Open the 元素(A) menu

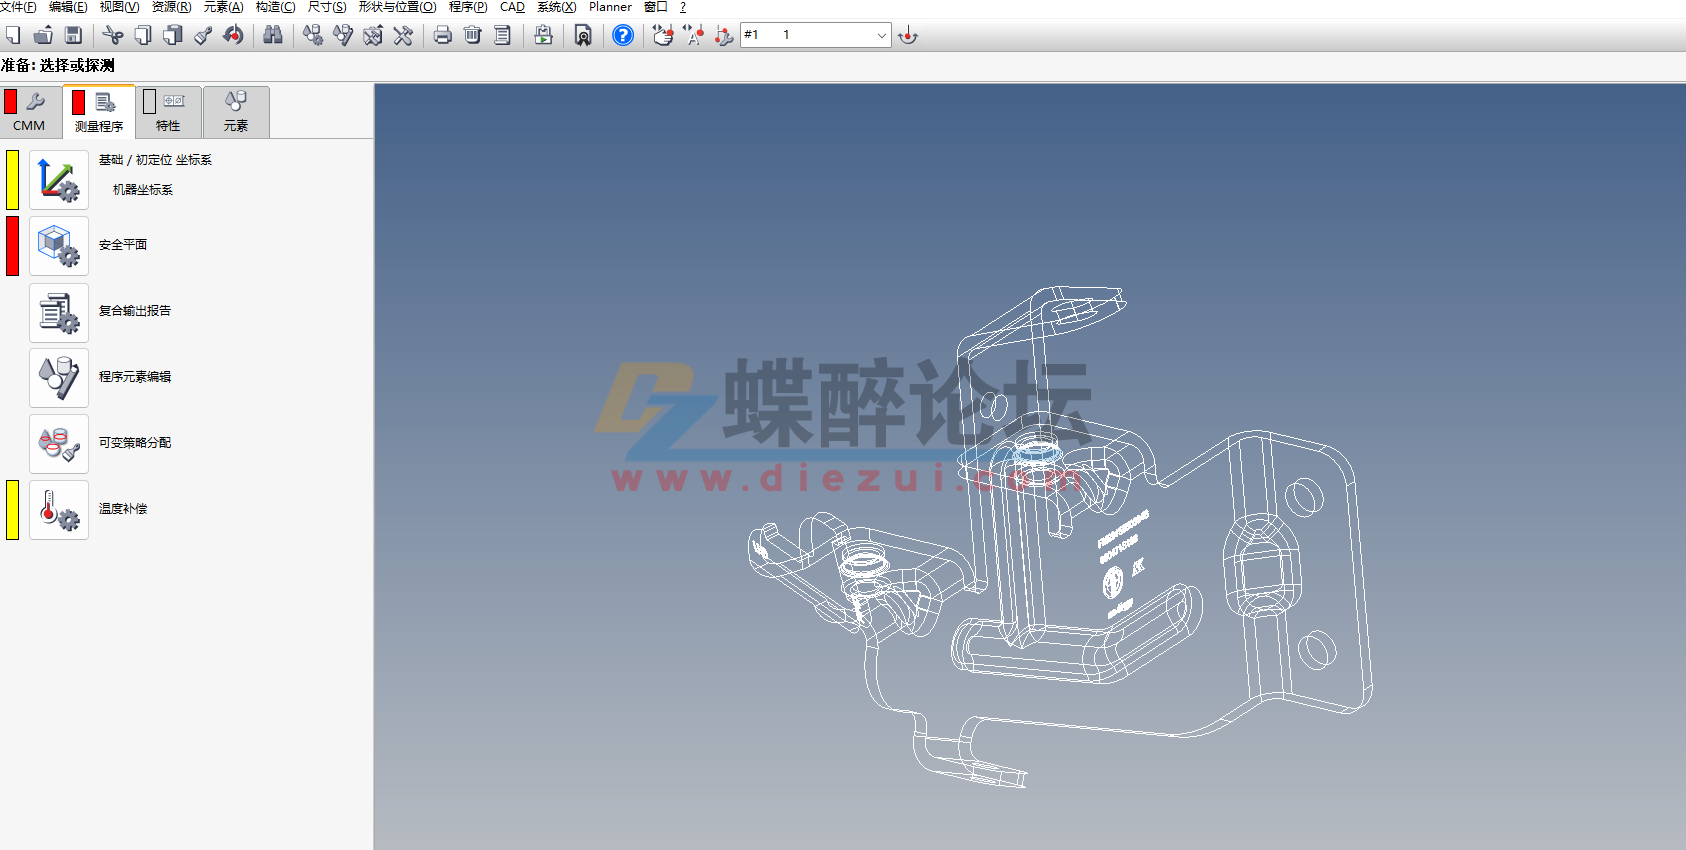coord(223,7)
